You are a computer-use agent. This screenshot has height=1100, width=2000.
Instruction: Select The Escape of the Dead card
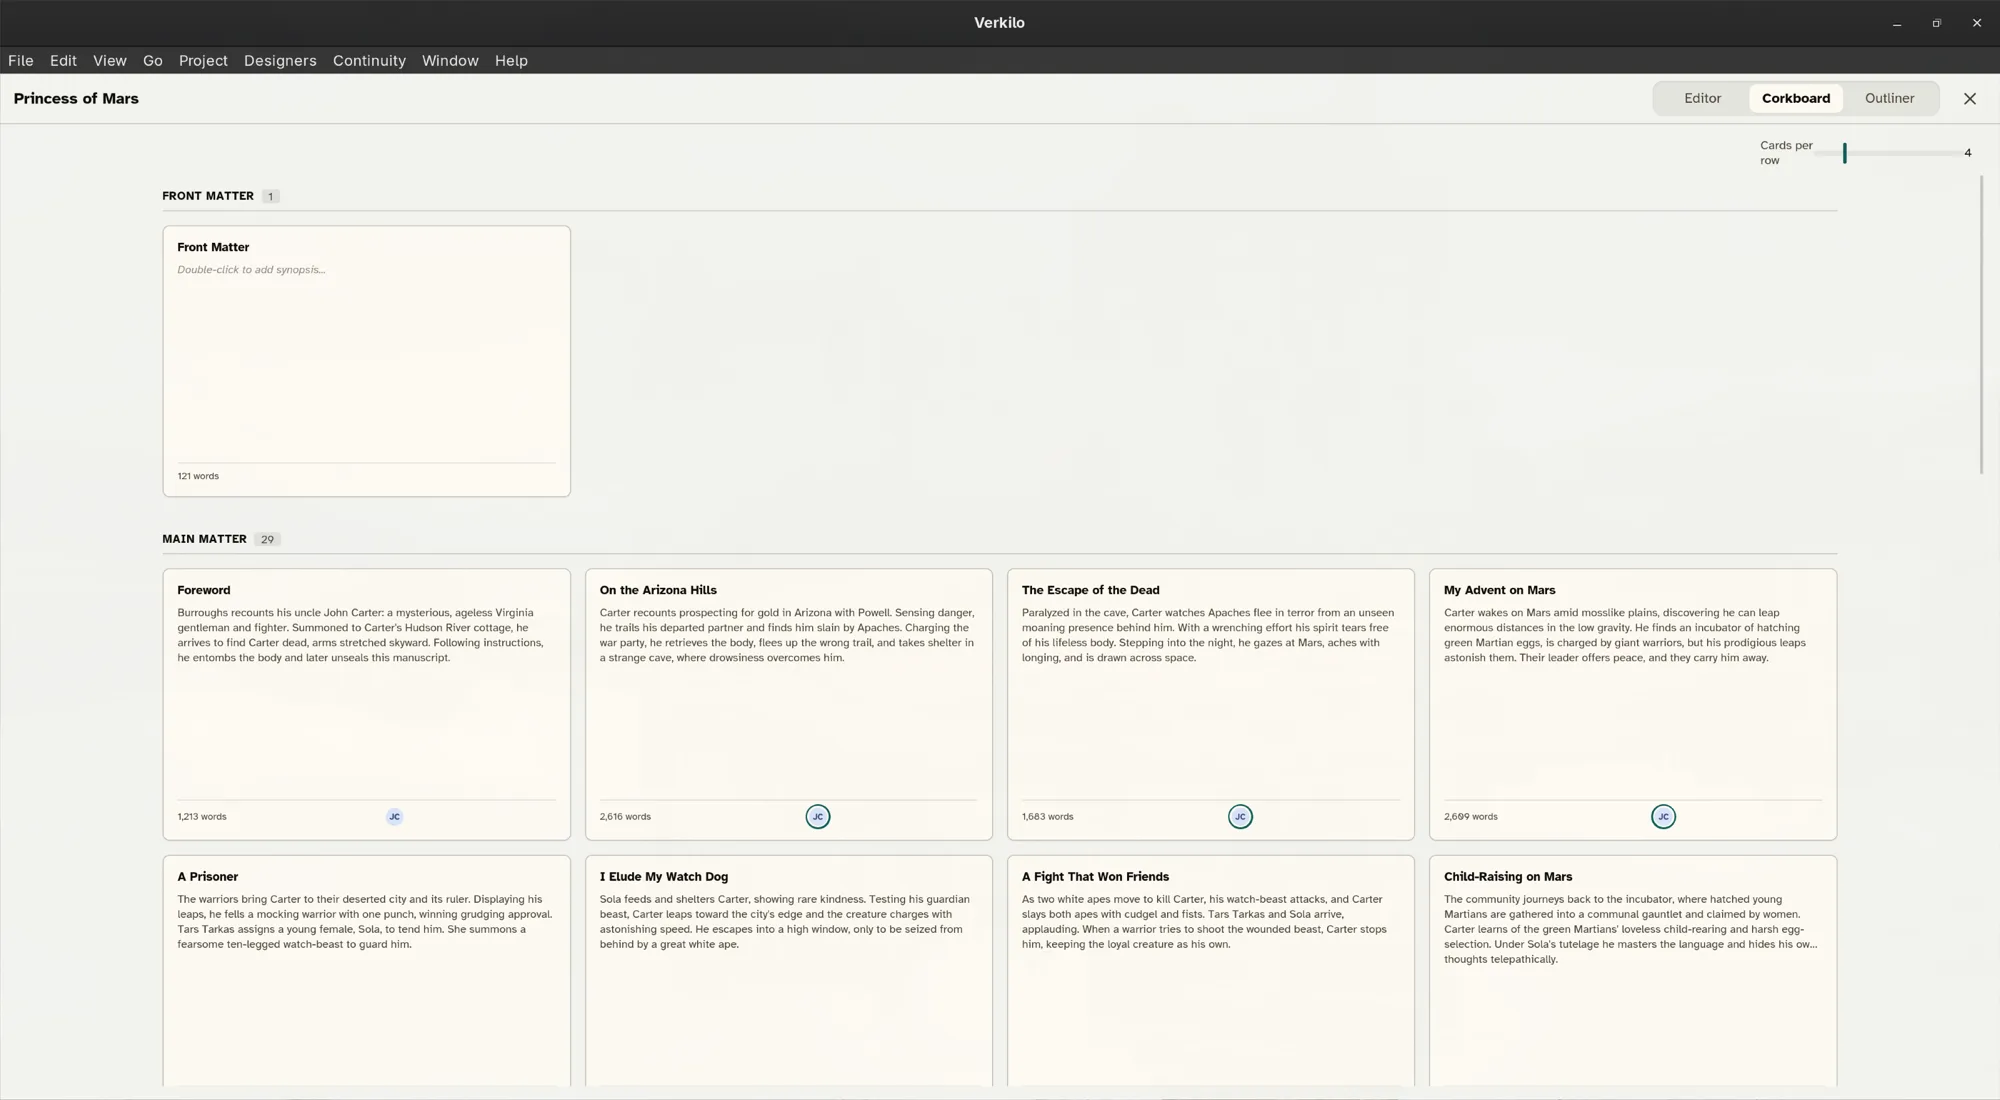click(1211, 705)
